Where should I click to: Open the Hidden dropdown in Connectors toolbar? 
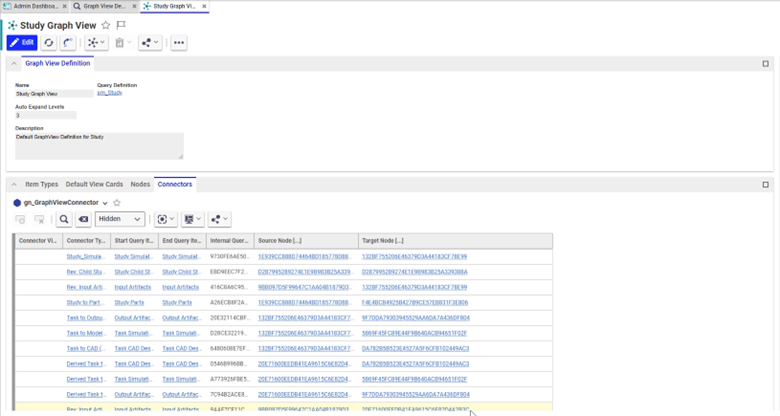tap(121, 219)
